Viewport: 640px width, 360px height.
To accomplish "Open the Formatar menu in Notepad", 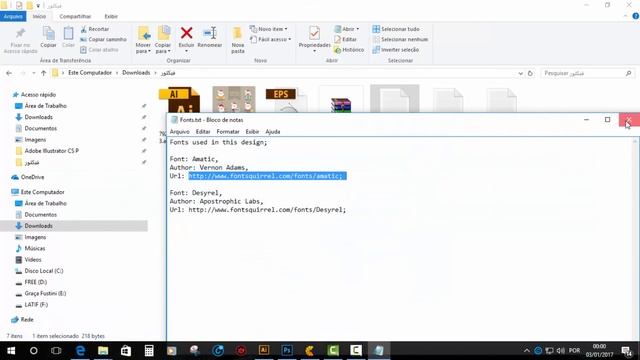I will 228,131.
